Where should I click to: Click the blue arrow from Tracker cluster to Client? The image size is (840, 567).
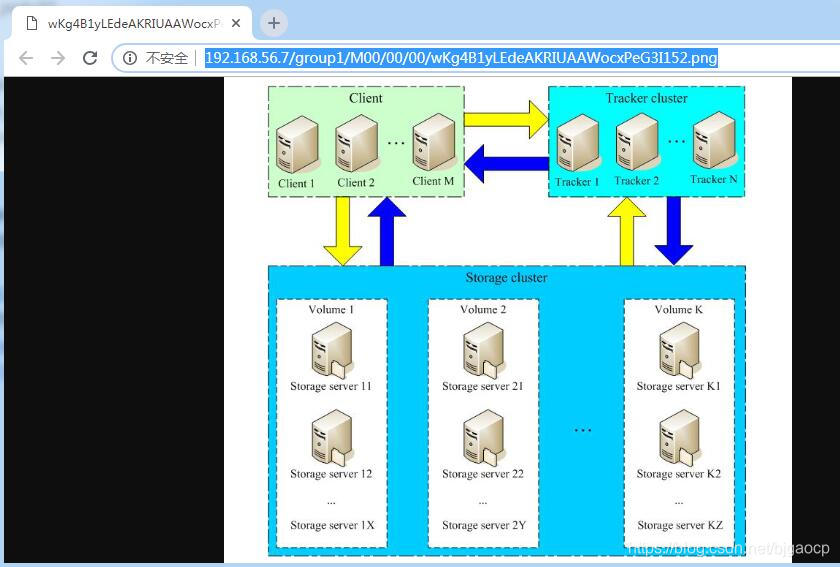click(506, 164)
